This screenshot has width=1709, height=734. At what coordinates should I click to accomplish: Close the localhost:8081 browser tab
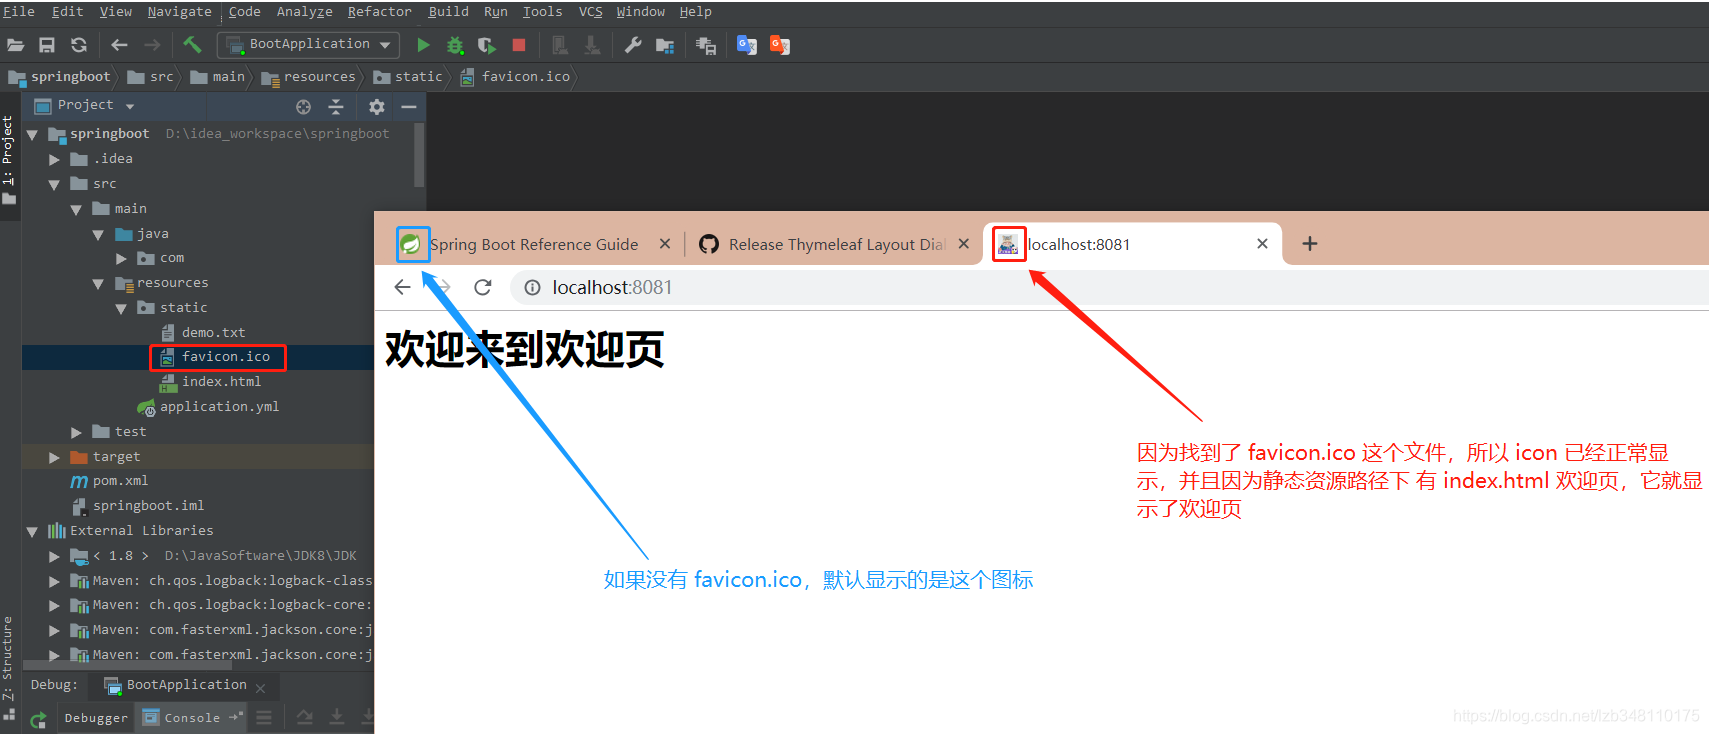tap(1262, 244)
